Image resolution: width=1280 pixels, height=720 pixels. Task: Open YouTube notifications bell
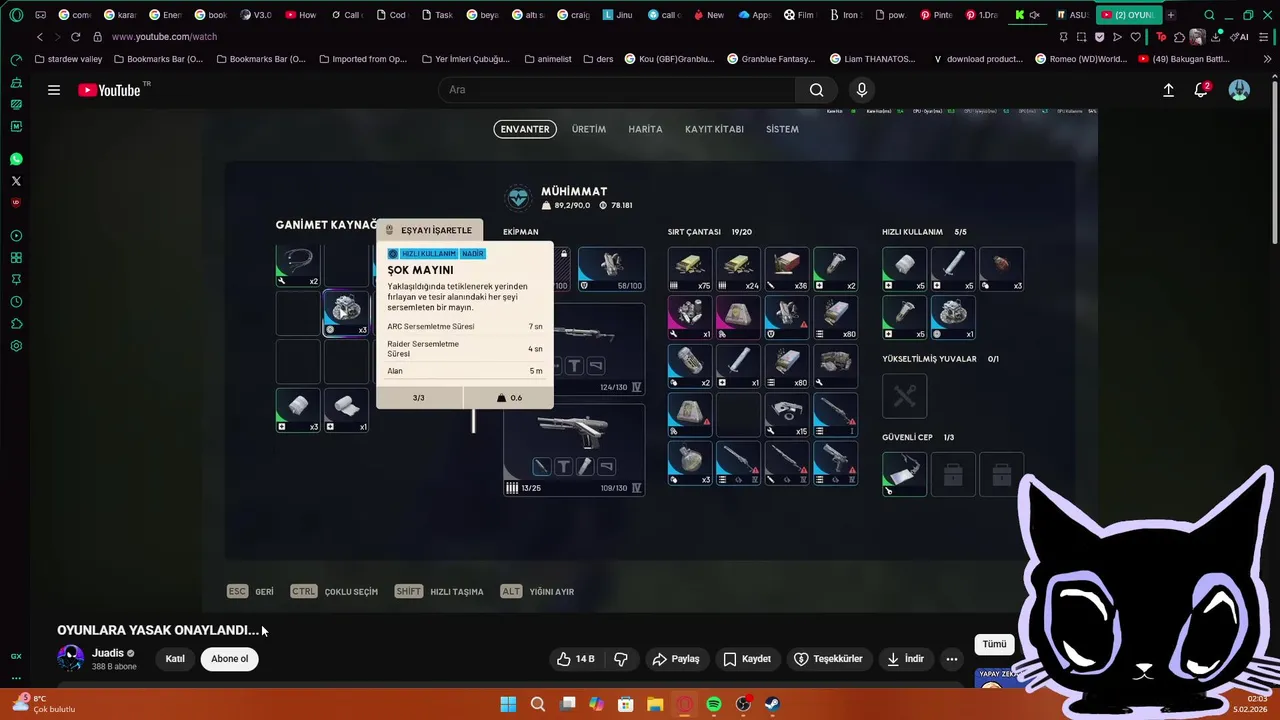tap(1201, 90)
